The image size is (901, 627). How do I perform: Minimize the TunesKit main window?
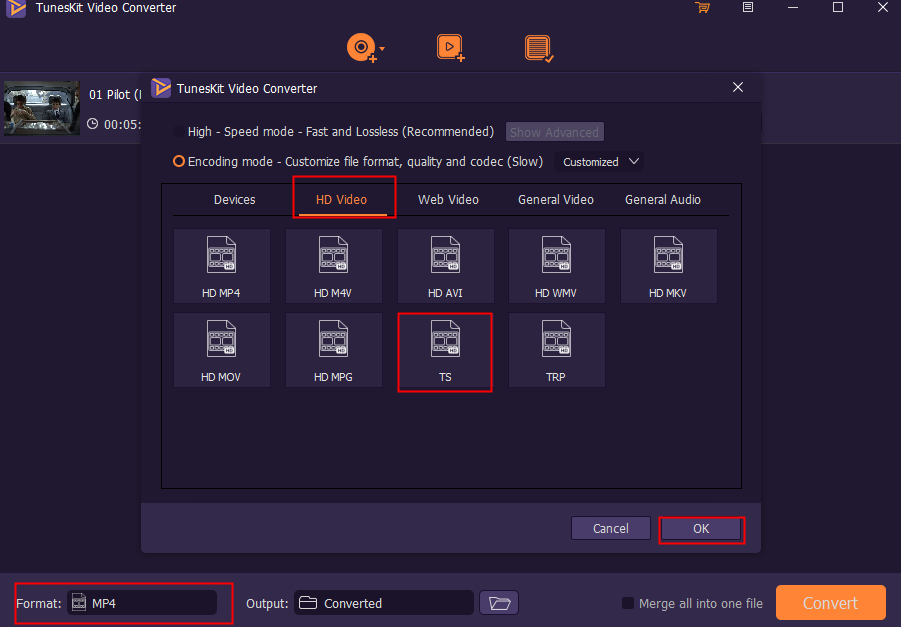click(793, 7)
